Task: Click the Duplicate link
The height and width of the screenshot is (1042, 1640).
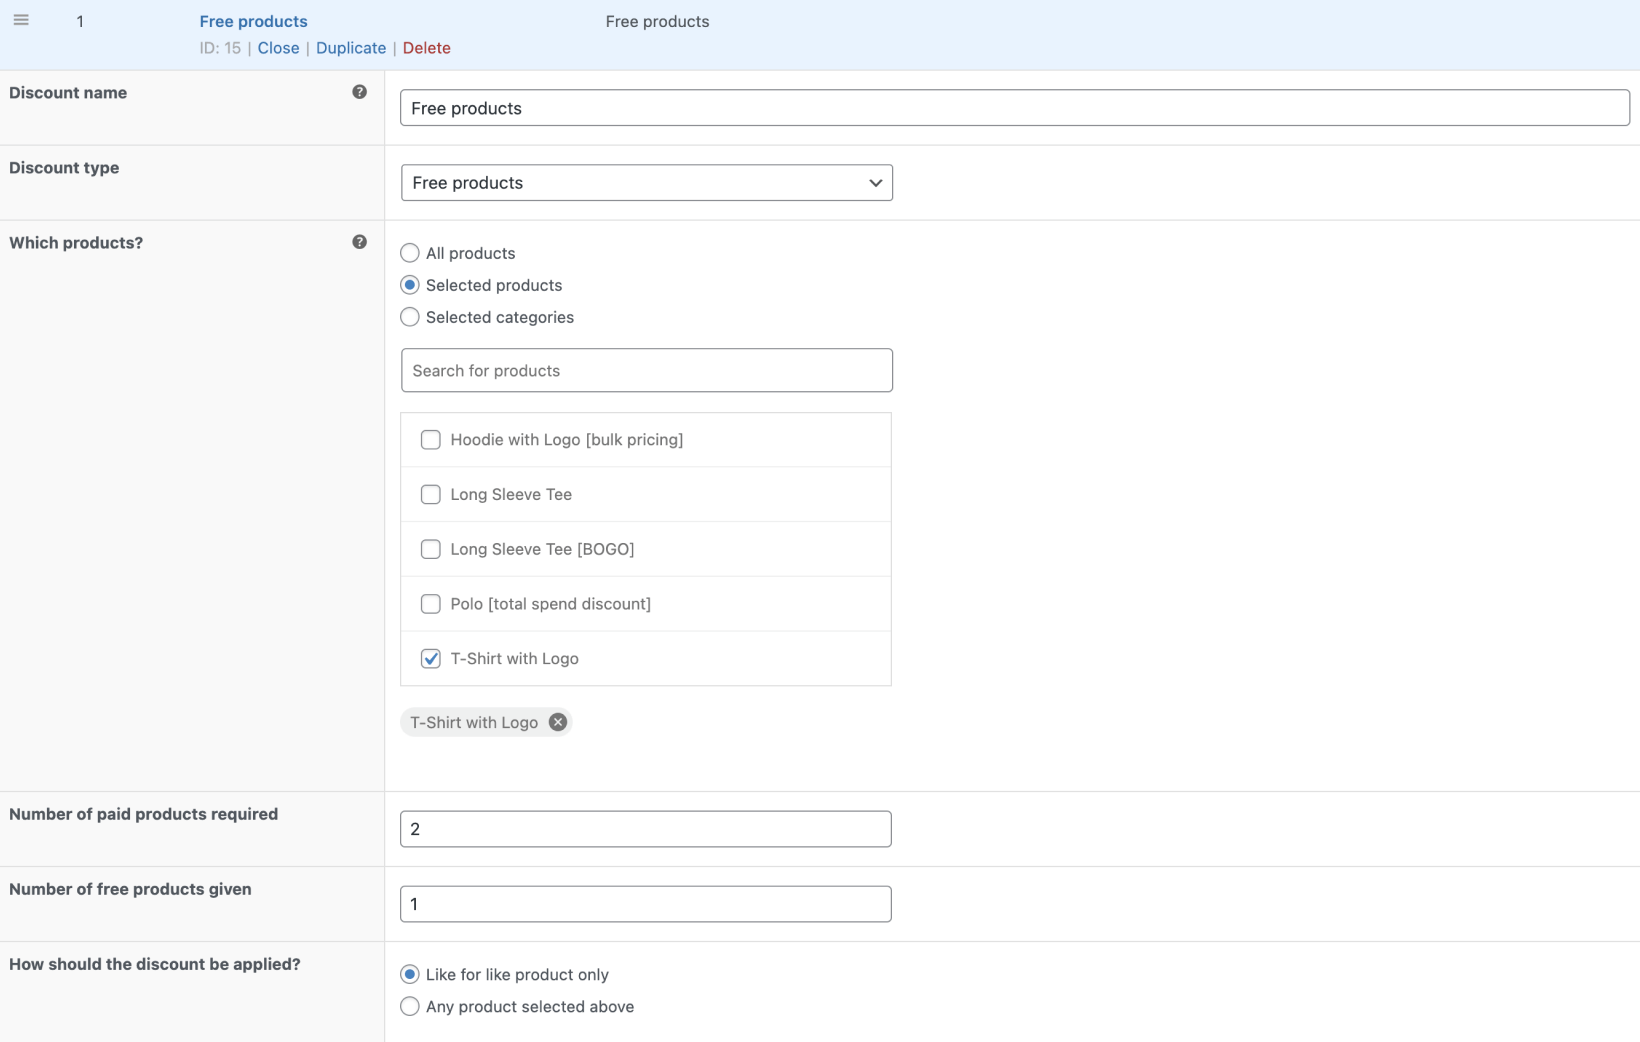Action: [351, 48]
